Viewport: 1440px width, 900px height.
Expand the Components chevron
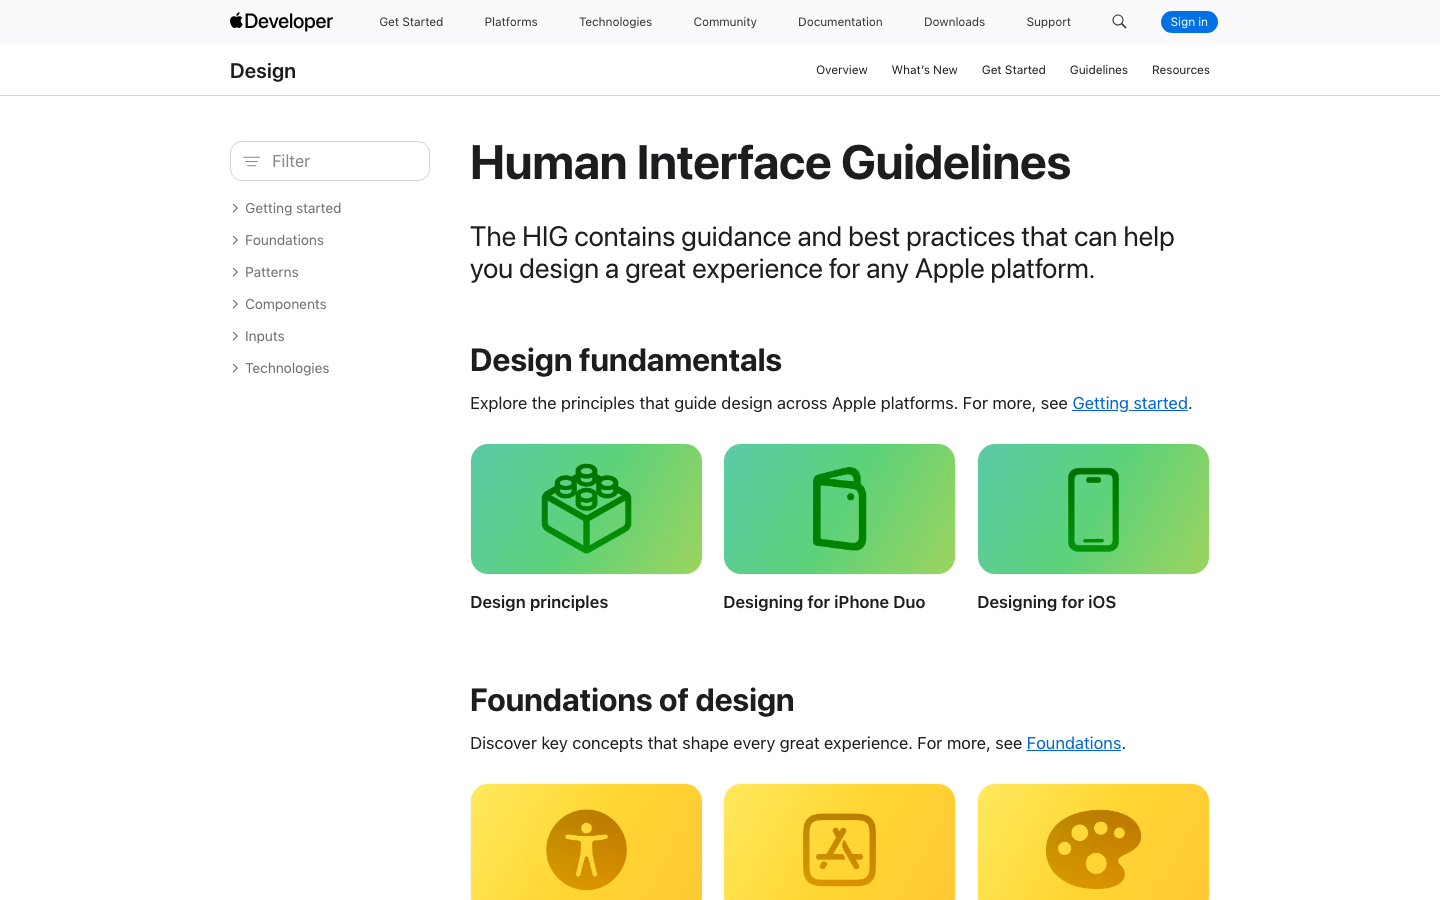click(x=235, y=304)
